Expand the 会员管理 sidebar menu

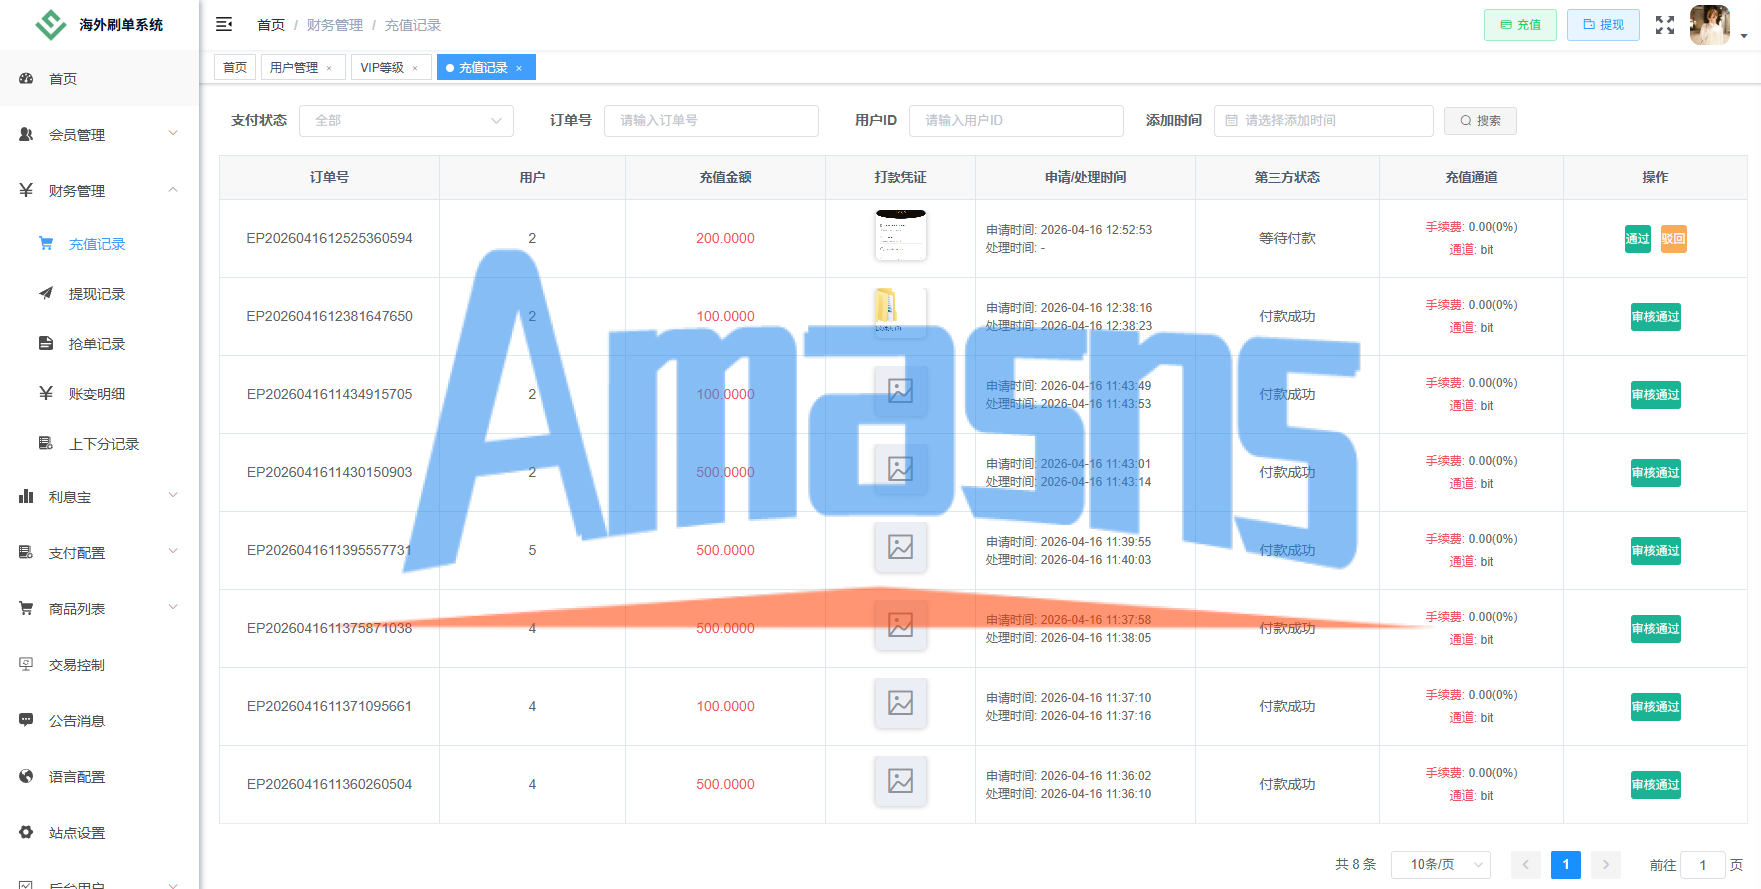[100, 134]
